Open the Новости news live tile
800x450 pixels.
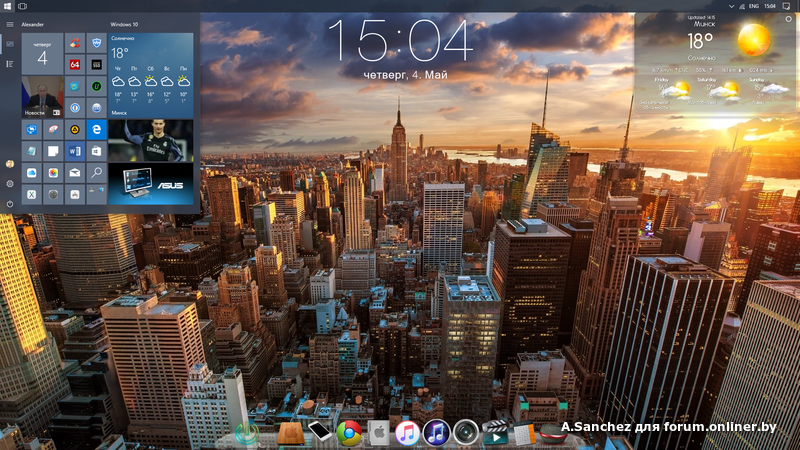[x=42, y=98]
